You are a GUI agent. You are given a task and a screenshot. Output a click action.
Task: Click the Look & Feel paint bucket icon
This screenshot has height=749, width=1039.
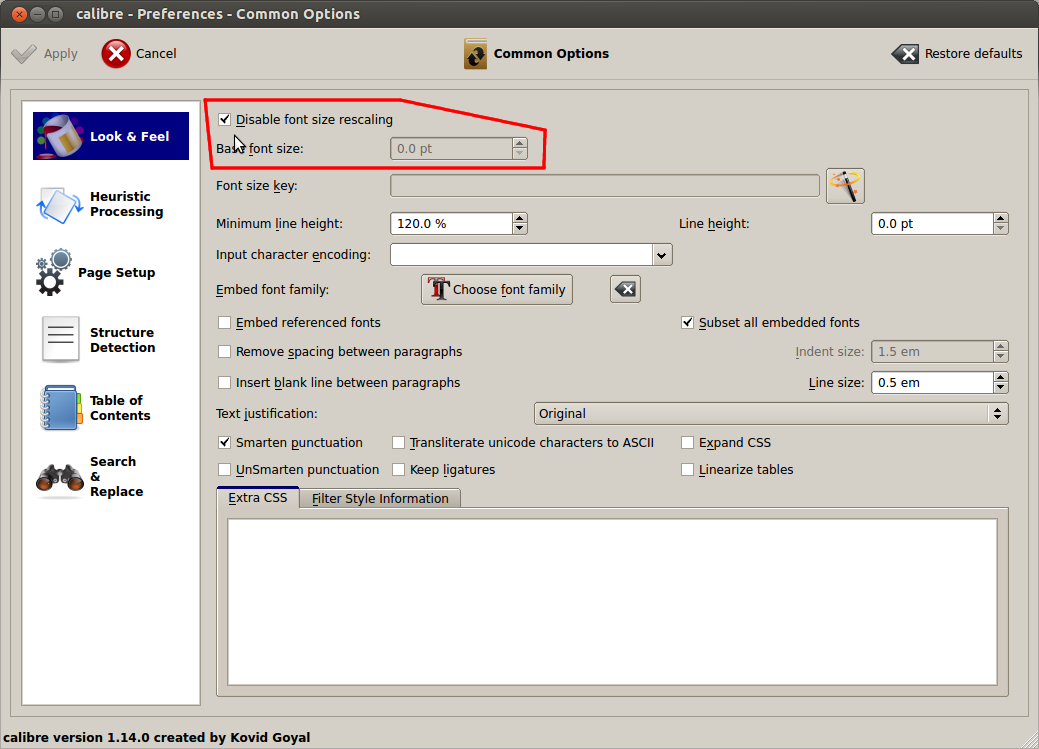[60, 136]
